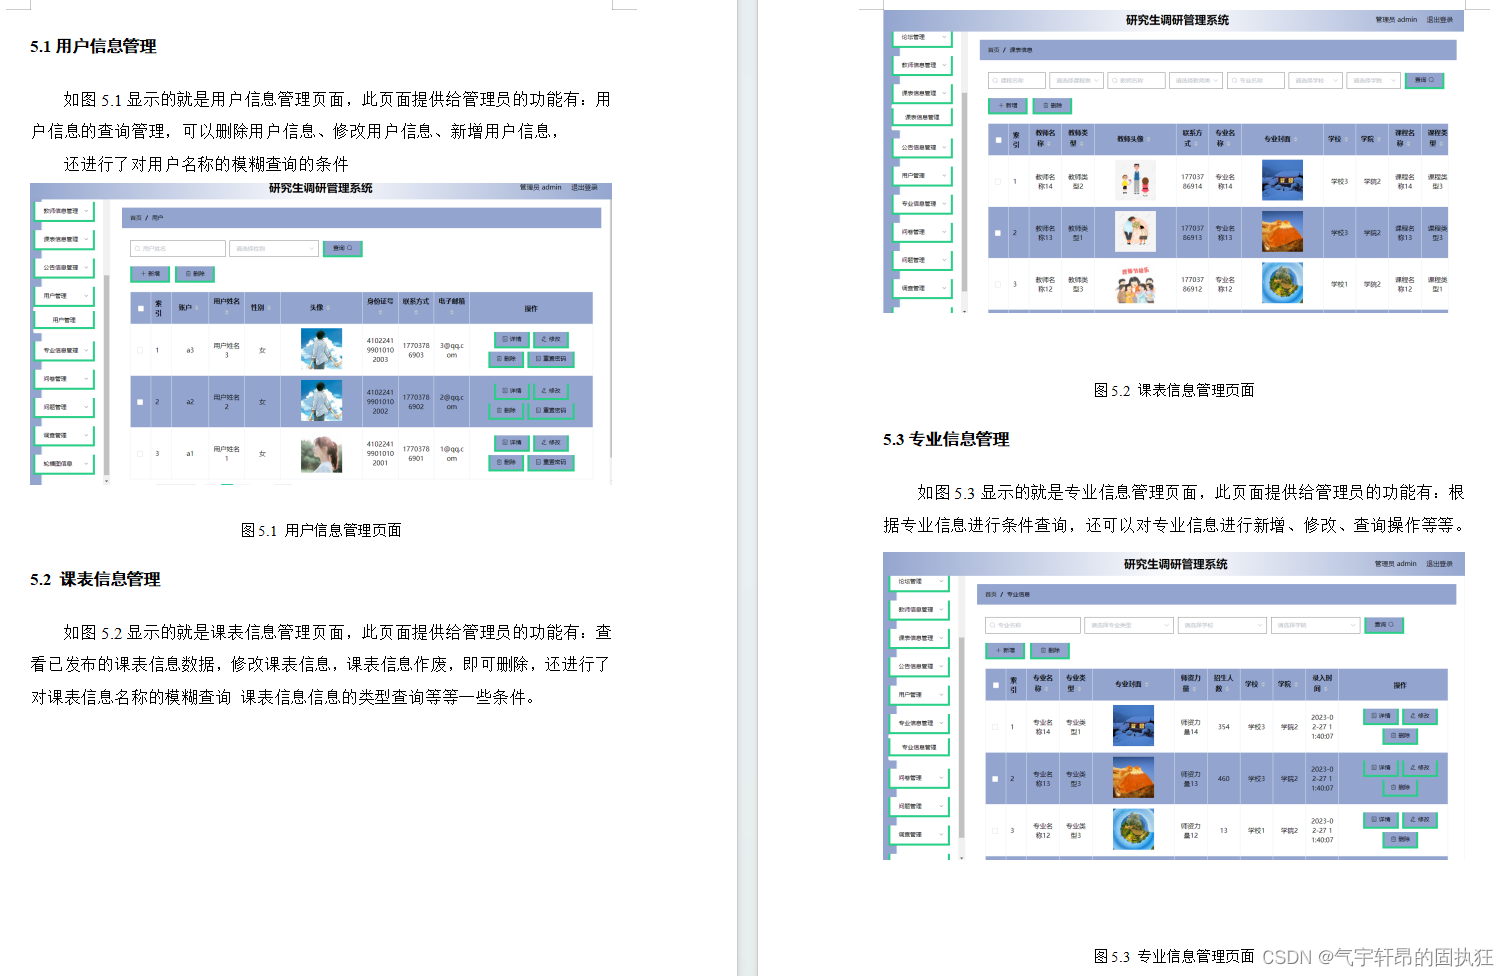Open 请选择专业类型 dropdown on 专业 page
This screenshot has width=1509, height=976.
coord(1127,625)
